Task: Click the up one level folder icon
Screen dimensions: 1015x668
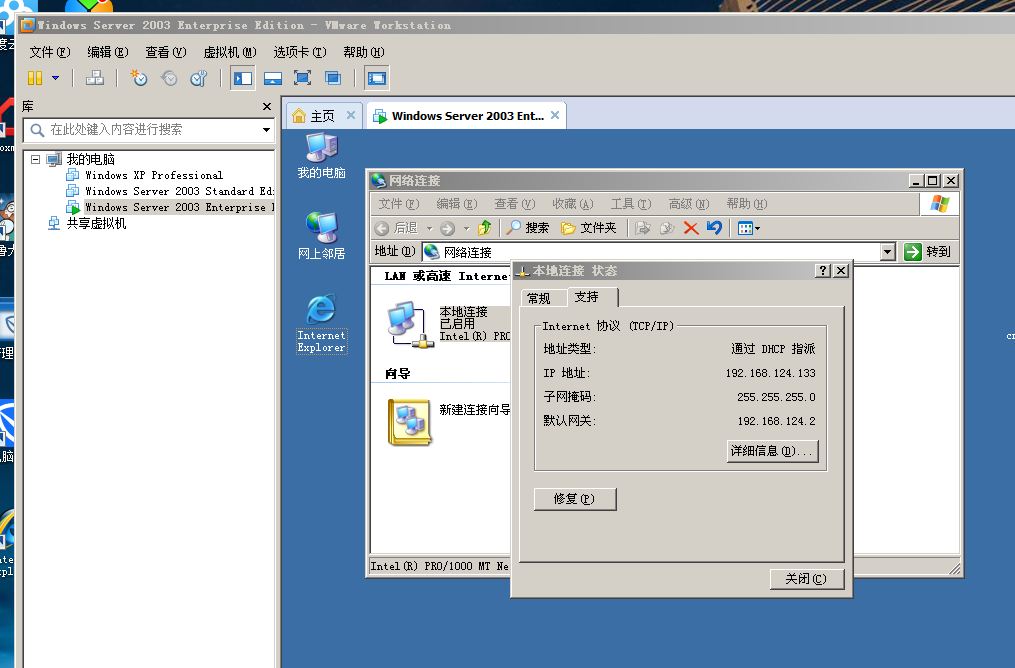Action: [484, 228]
